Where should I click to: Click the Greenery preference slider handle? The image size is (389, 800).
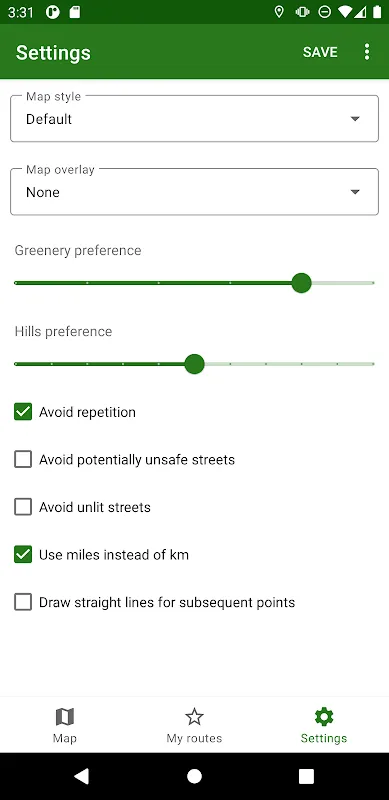tap(301, 283)
